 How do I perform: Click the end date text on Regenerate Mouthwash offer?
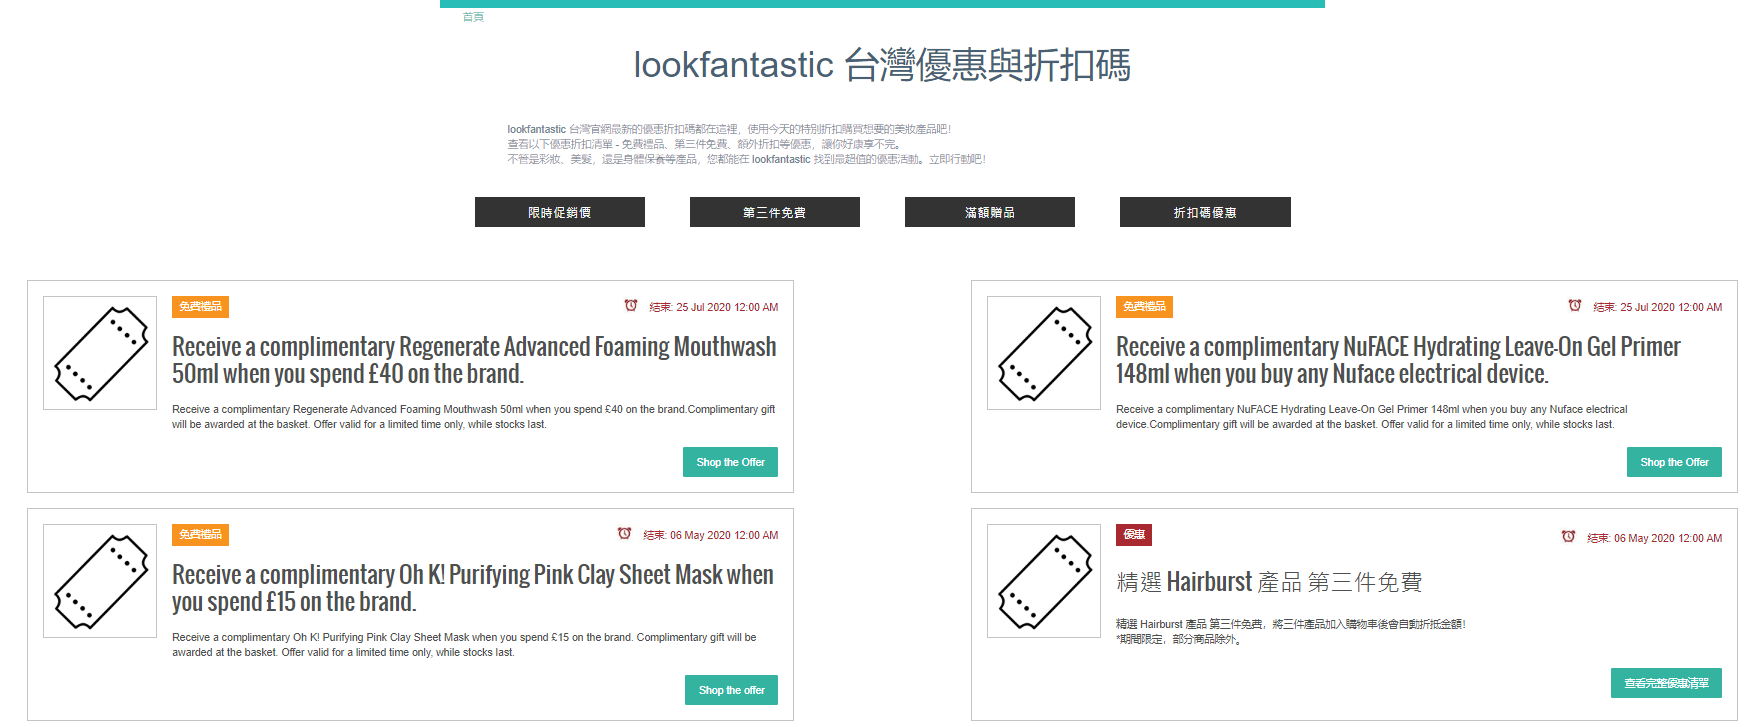(714, 308)
